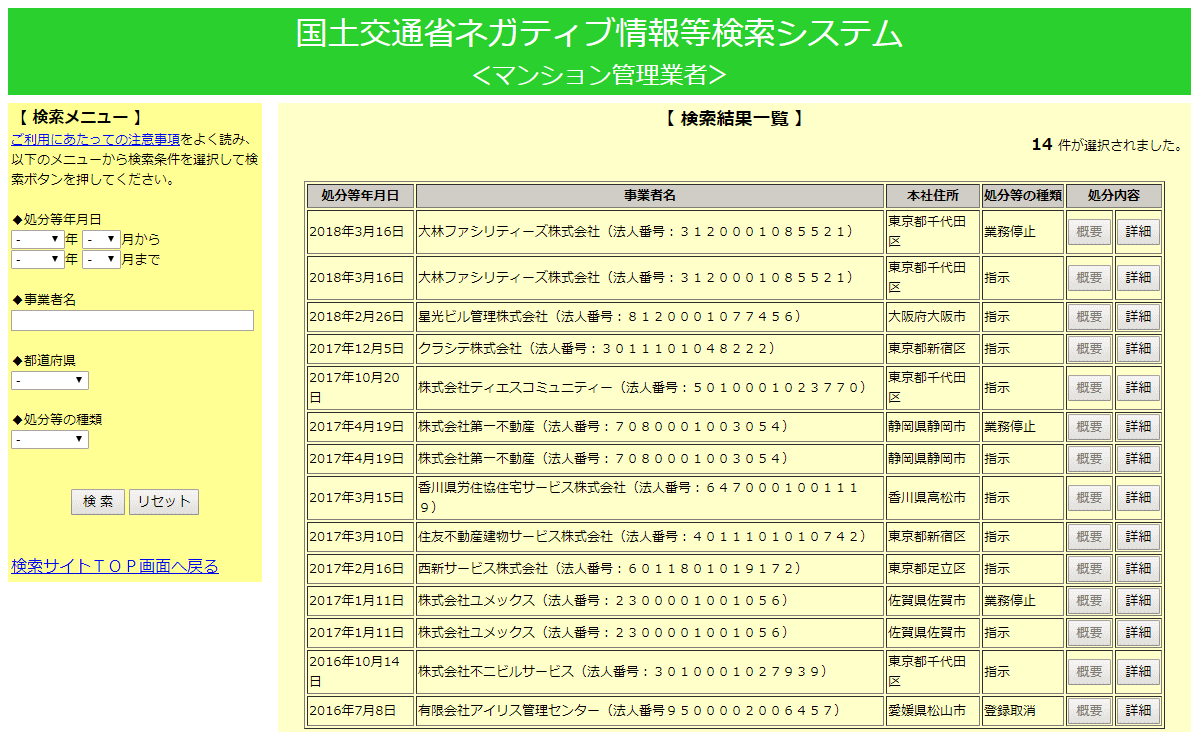This screenshot has width=1195, height=740.
Task: Open 詳細 for 有限会社アイリス管理センター row
Action: tap(1139, 710)
